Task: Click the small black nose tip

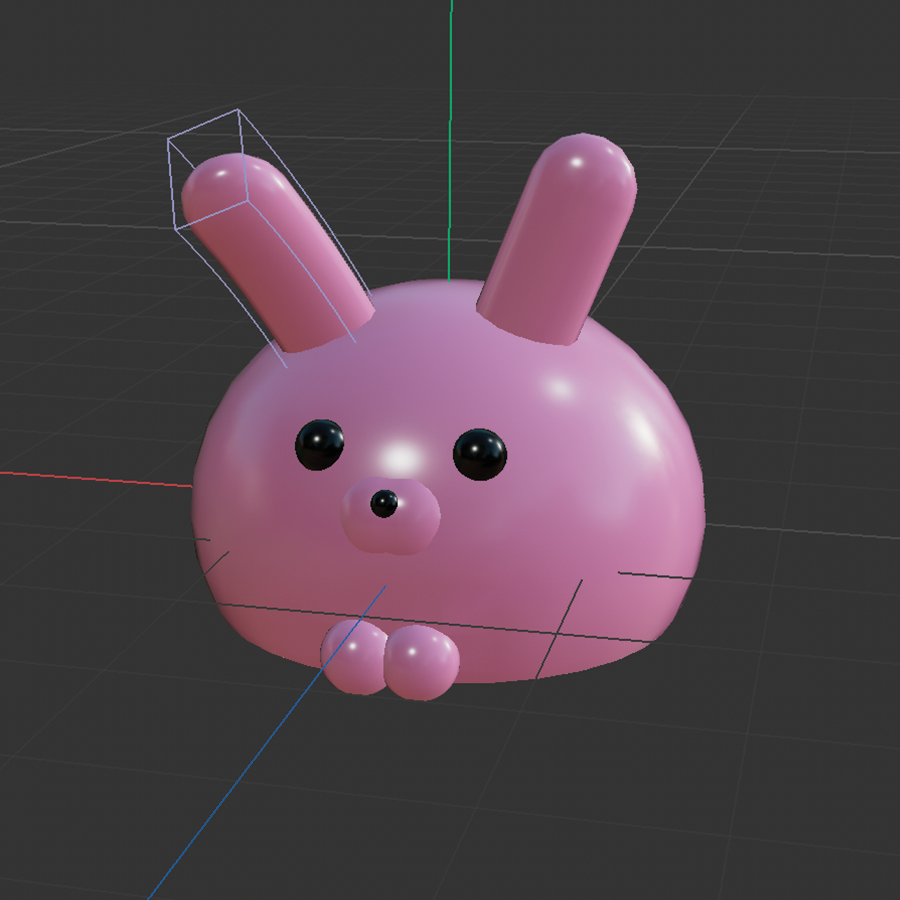Action: tap(383, 503)
